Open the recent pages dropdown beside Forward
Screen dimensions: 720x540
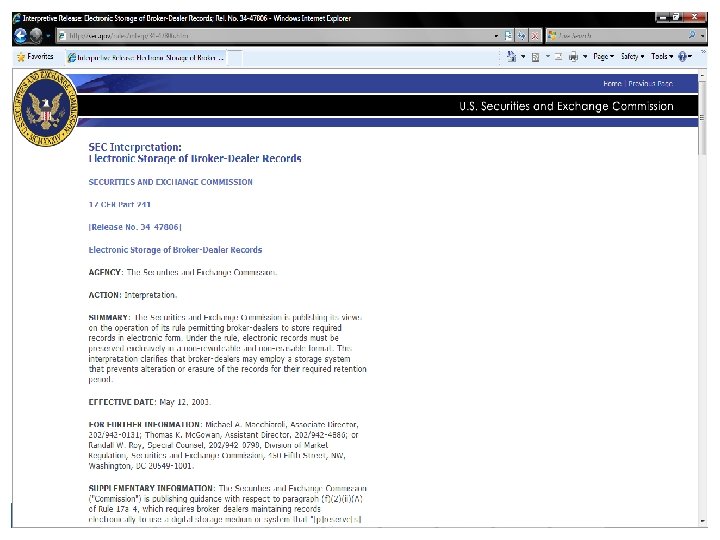coord(48,36)
